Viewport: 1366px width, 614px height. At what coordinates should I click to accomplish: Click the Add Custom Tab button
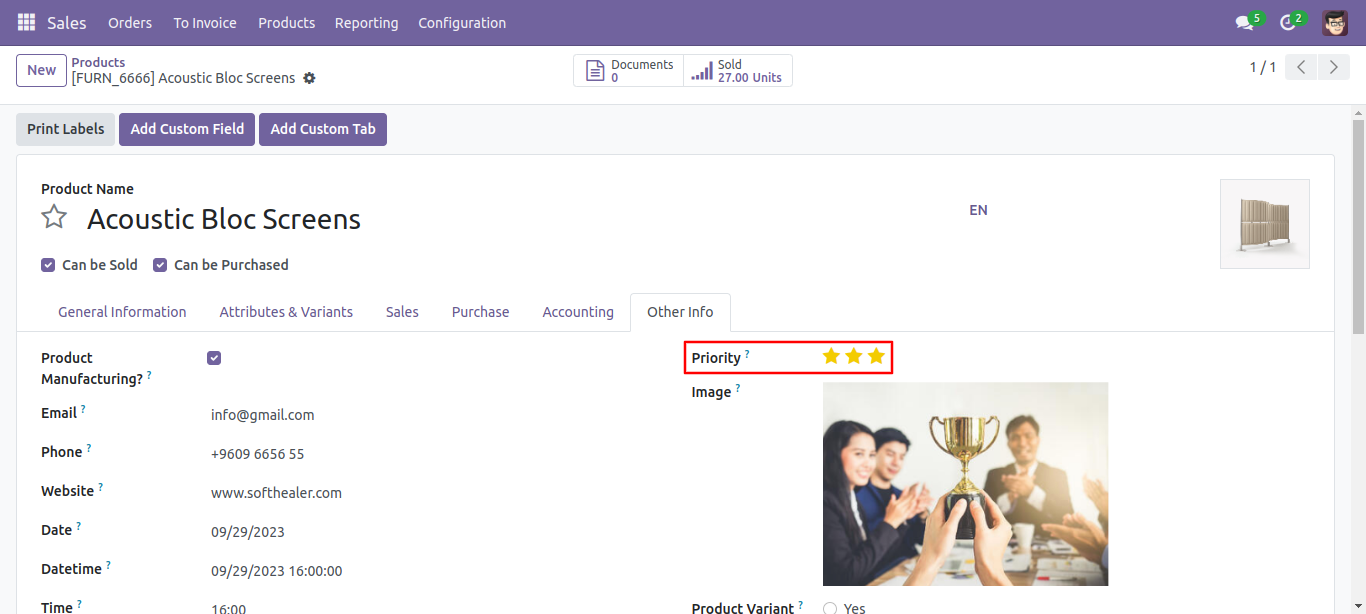(323, 129)
